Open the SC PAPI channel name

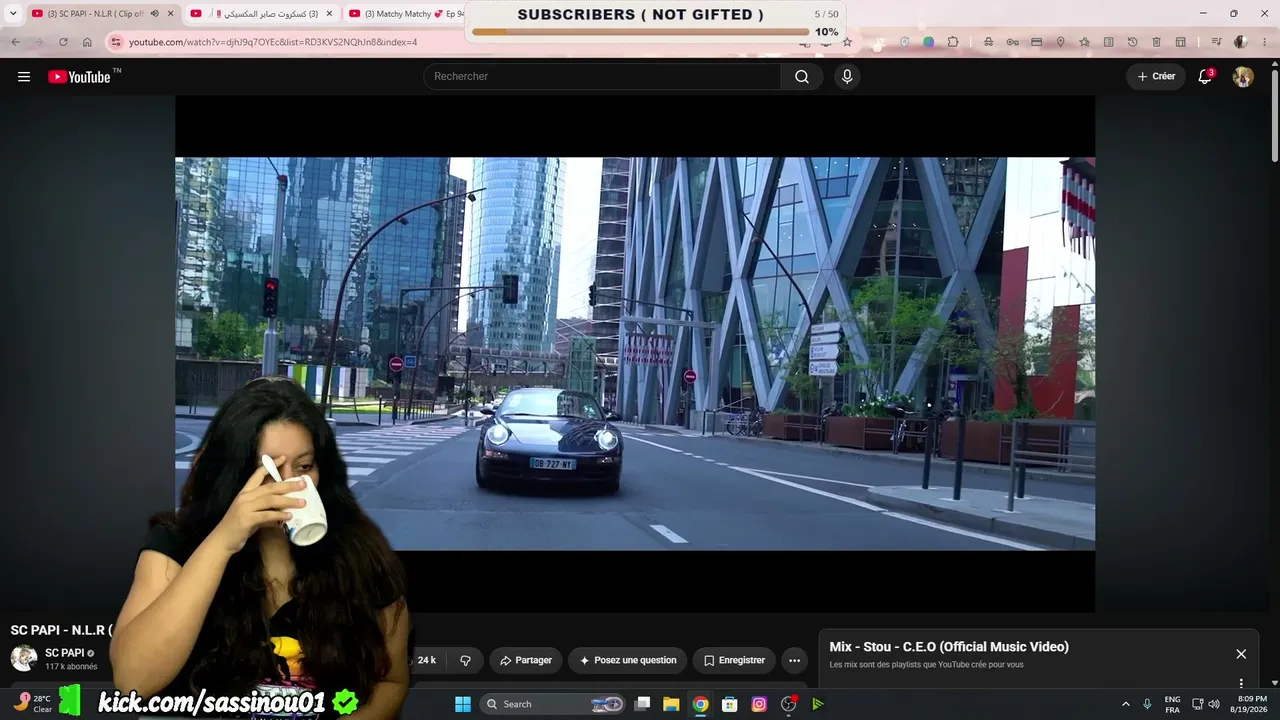(x=64, y=653)
